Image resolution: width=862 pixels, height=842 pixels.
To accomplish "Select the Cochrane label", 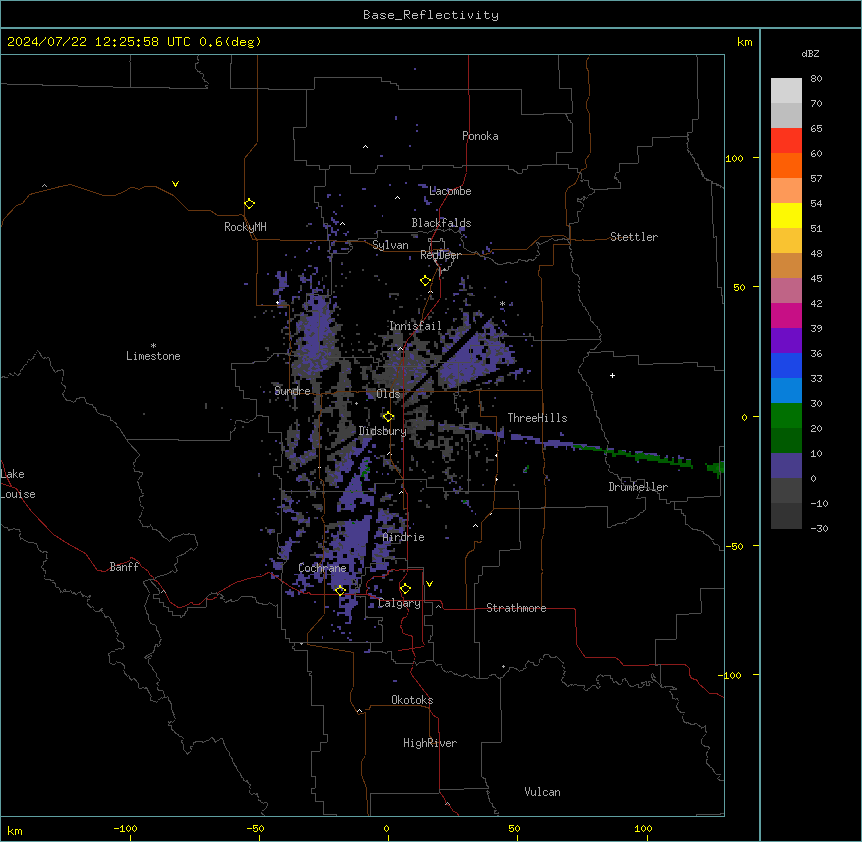I will [322, 568].
